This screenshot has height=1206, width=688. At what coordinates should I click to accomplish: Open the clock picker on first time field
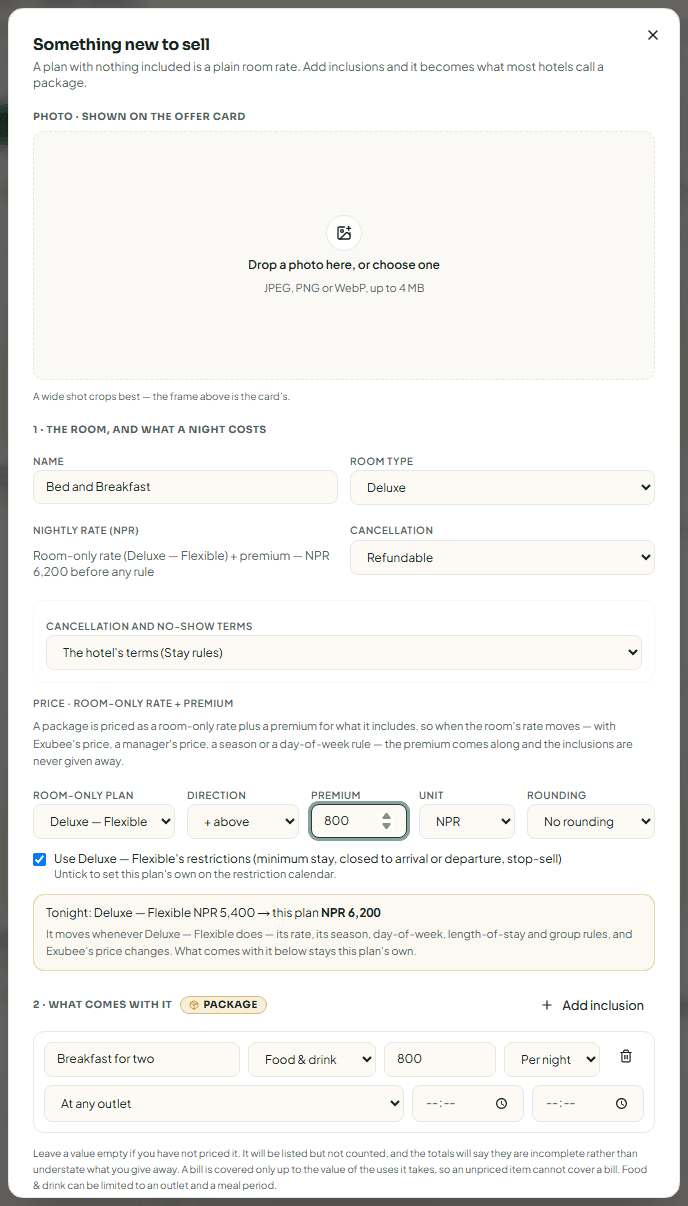(x=502, y=1104)
